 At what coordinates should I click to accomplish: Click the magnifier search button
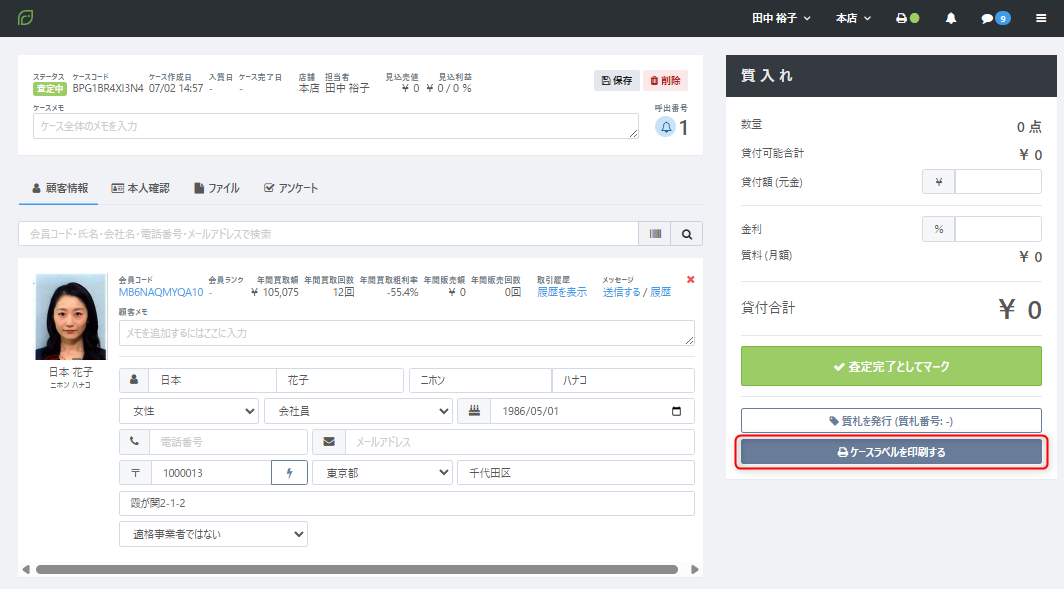point(687,234)
